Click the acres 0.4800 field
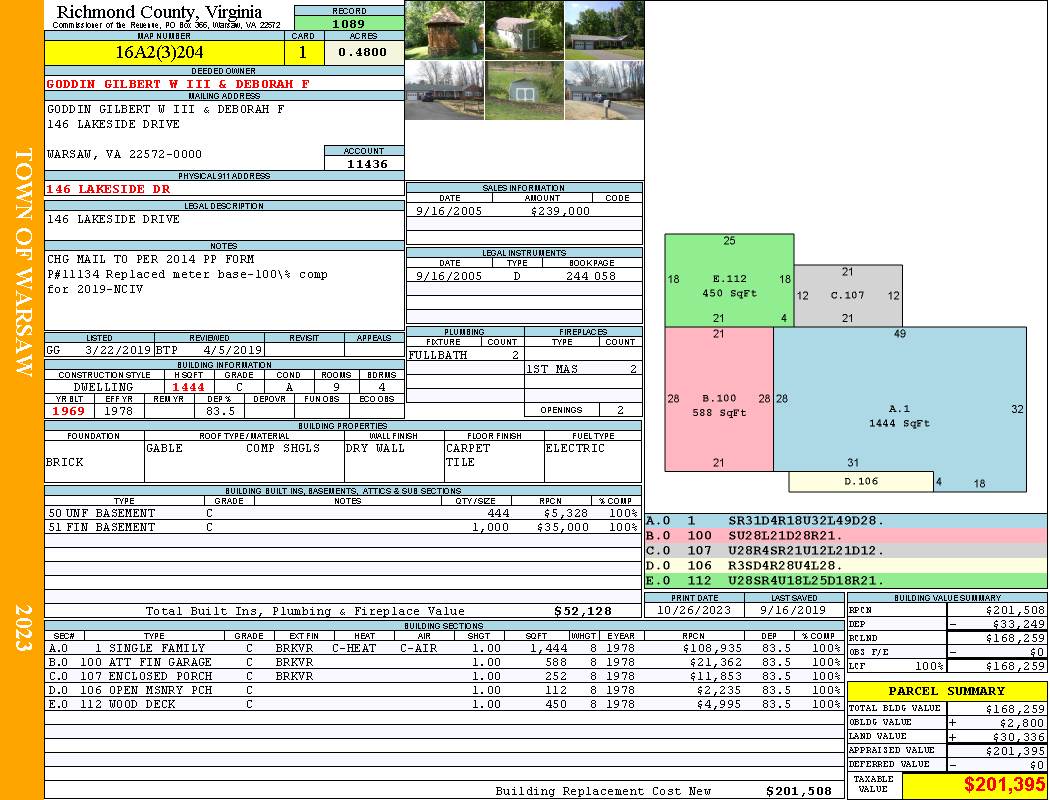 364,52
